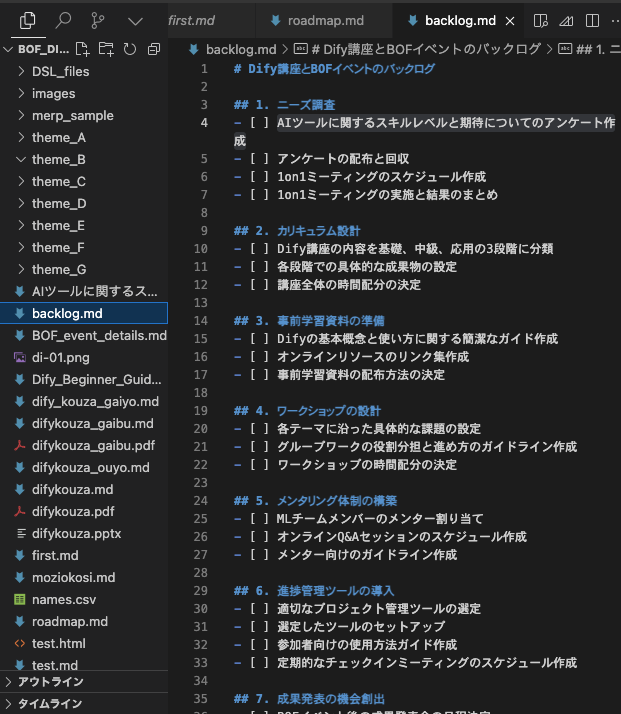Viewport: 621px width, 714px height.
Task: Collapse the BOF_DI... root folder section
Action: [43, 49]
